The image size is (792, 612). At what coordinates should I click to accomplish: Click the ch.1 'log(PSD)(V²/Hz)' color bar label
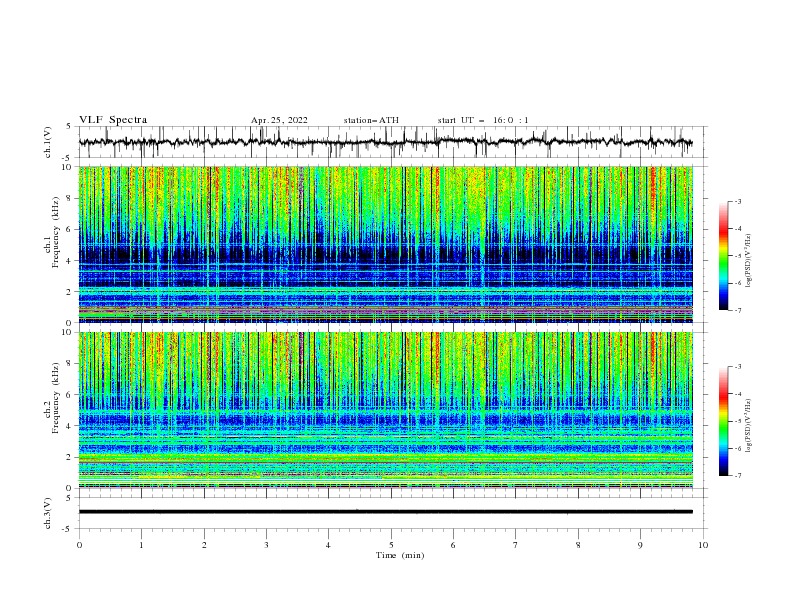pyautogui.click(x=749, y=261)
